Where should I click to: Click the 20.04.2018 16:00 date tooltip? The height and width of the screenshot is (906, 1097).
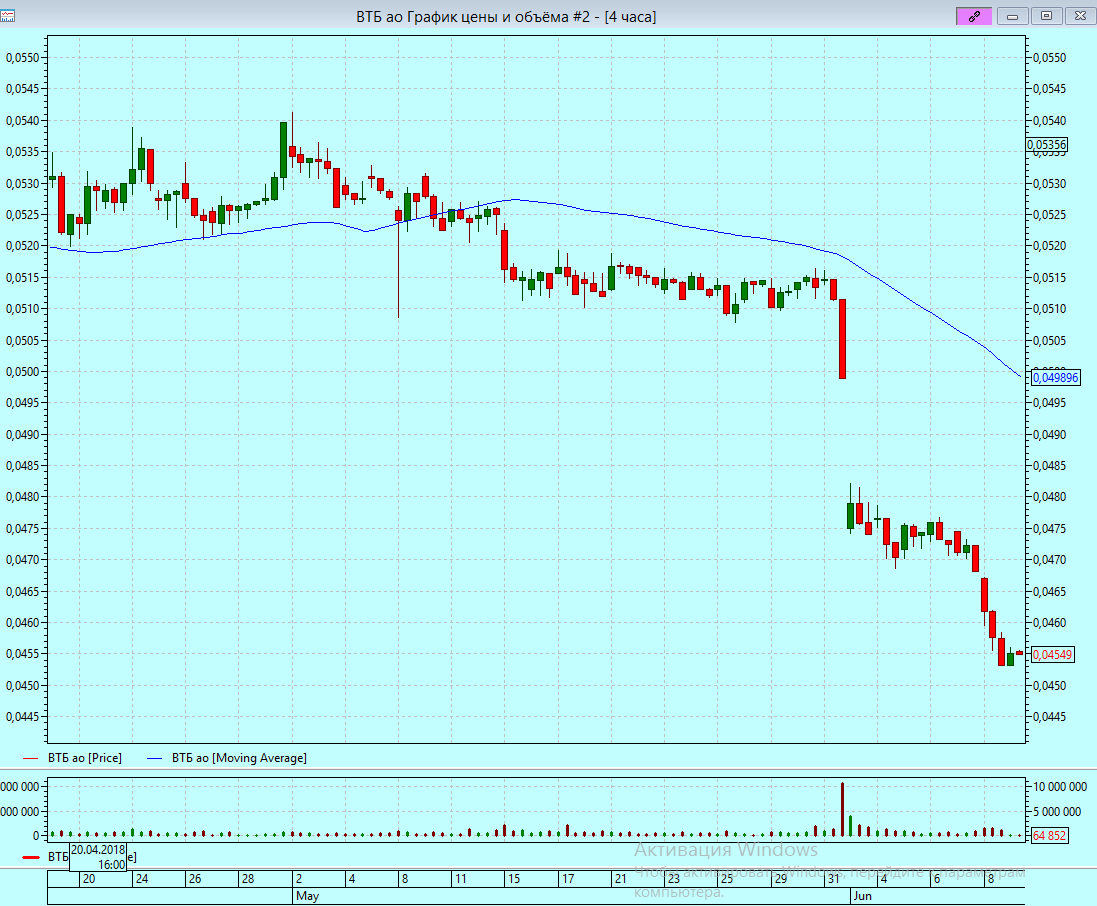point(98,857)
